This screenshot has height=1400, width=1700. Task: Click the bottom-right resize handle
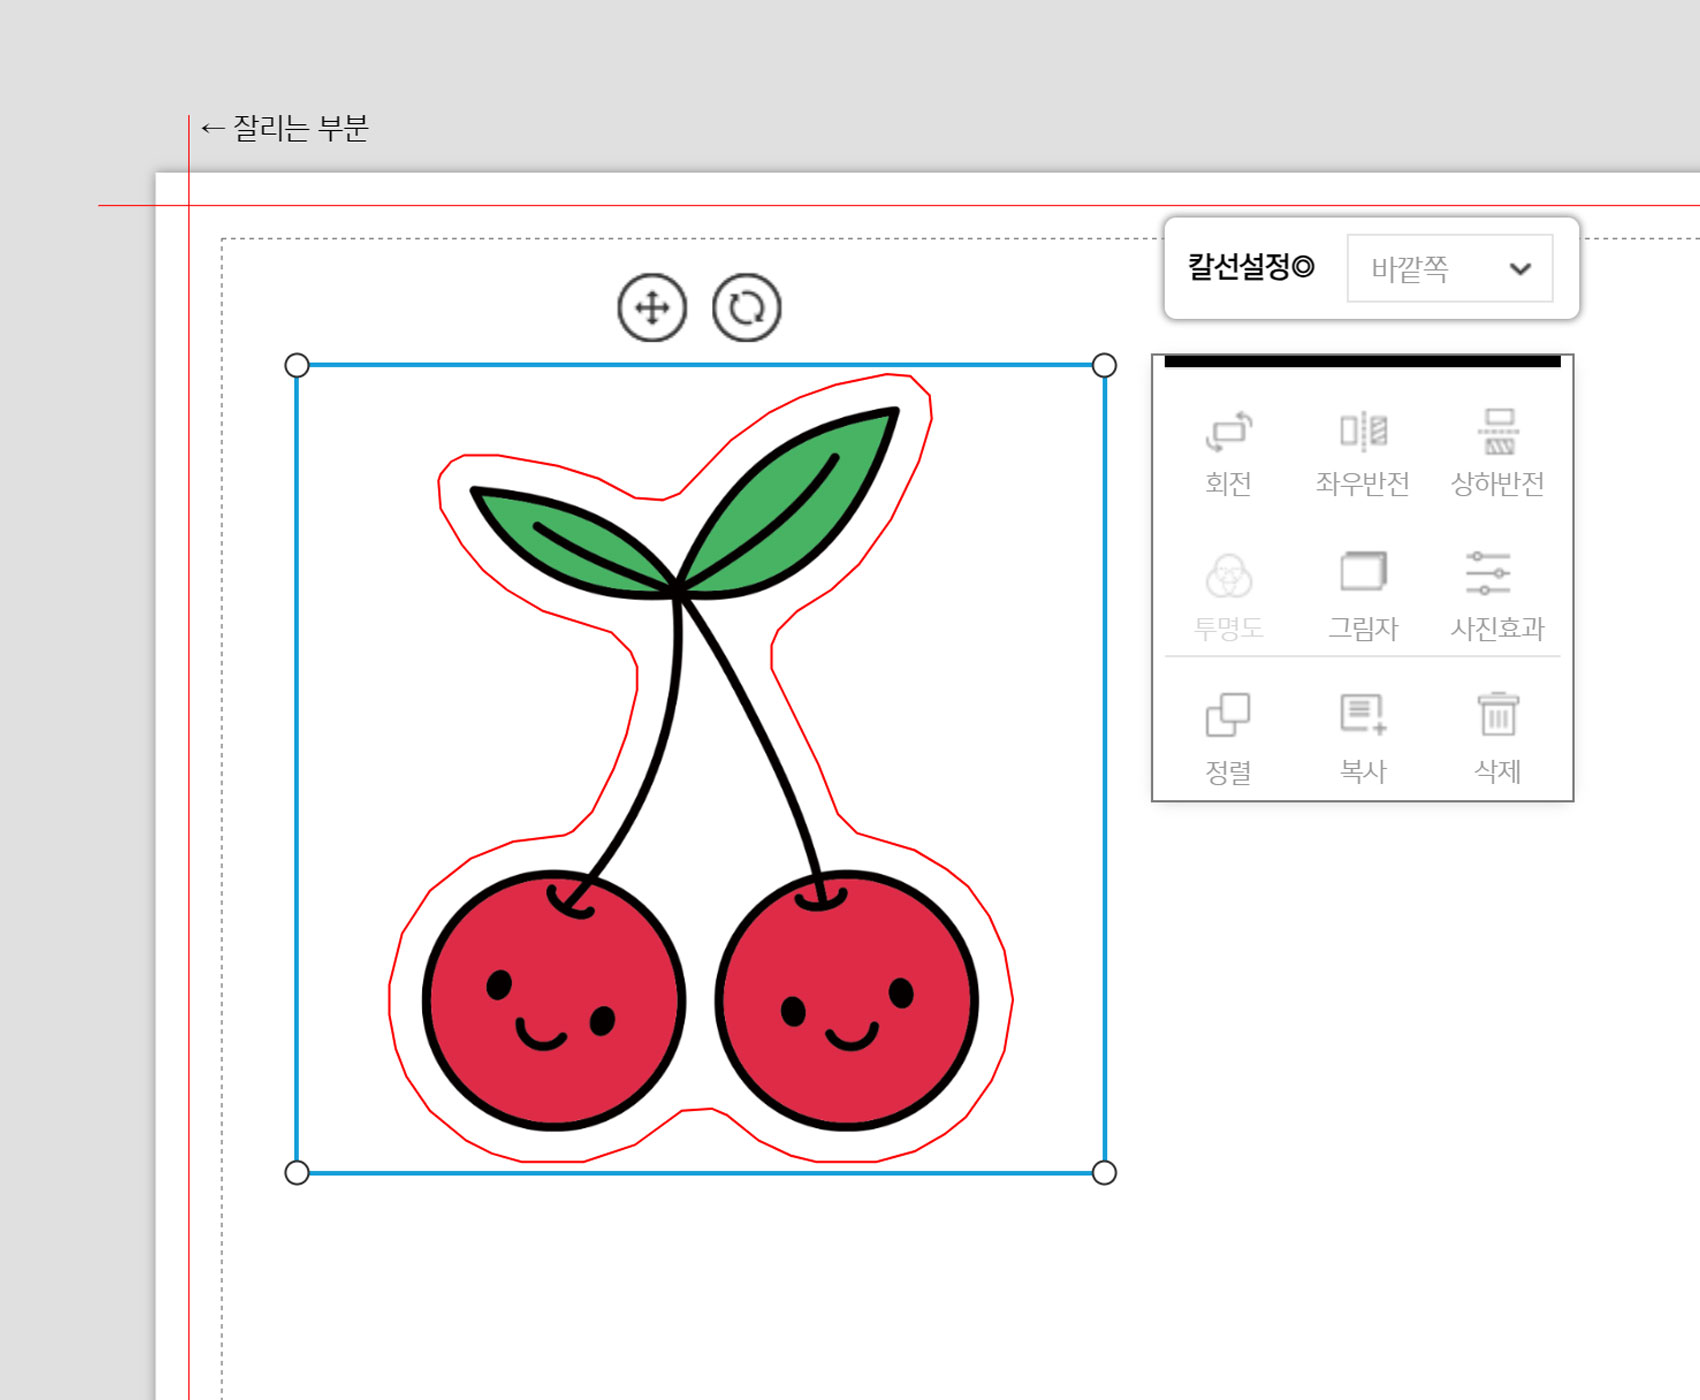tap(1104, 1172)
